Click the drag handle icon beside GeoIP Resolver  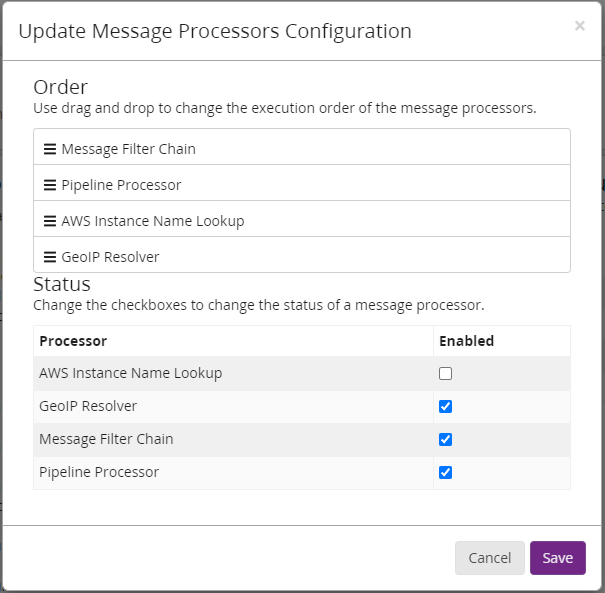point(50,257)
